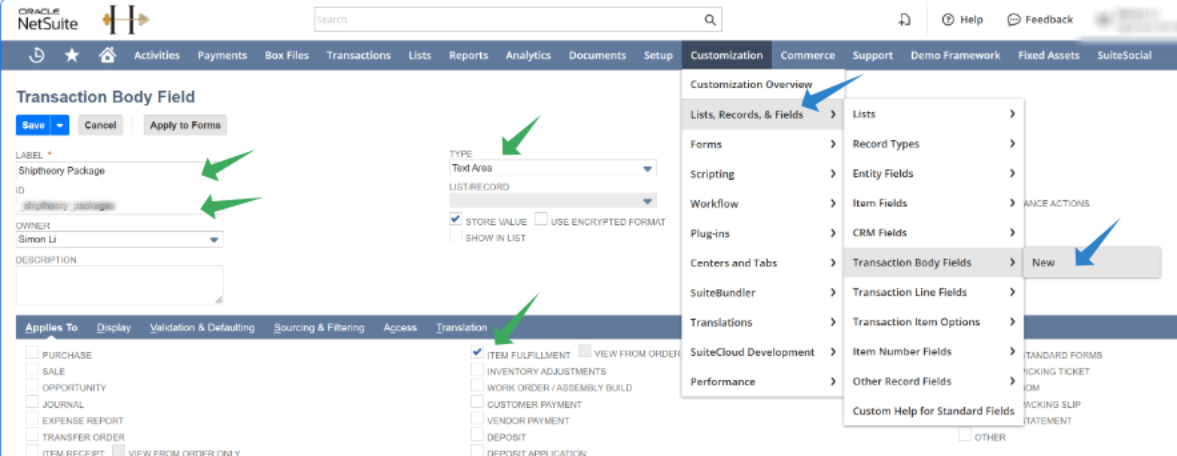
Task: Check the Transfer Order checkbox
Action: [x=32, y=436]
